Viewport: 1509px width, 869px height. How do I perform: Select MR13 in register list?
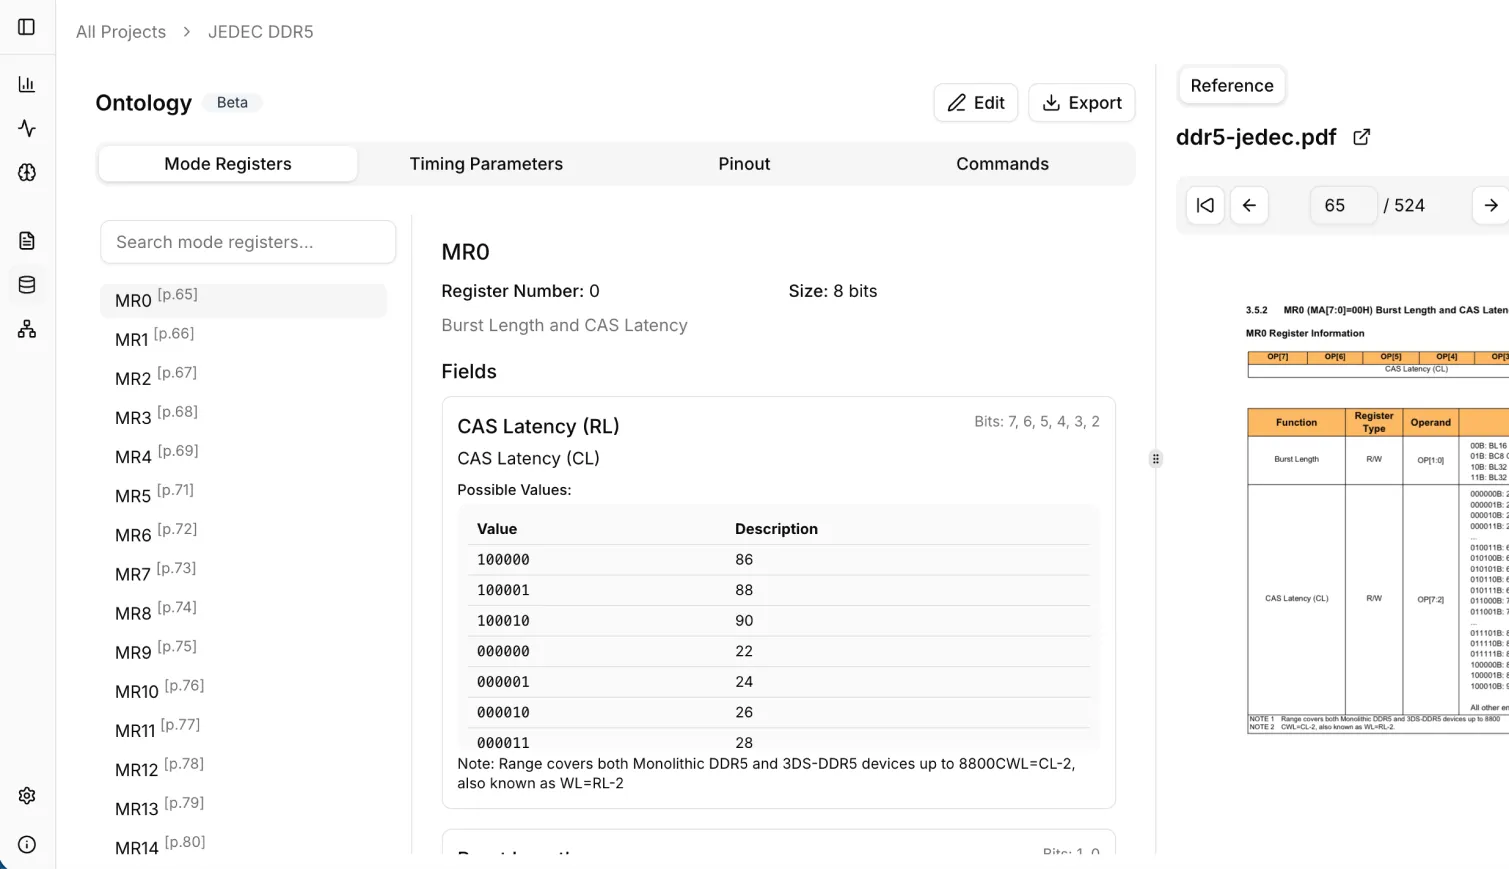pyautogui.click(x=243, y=807)
